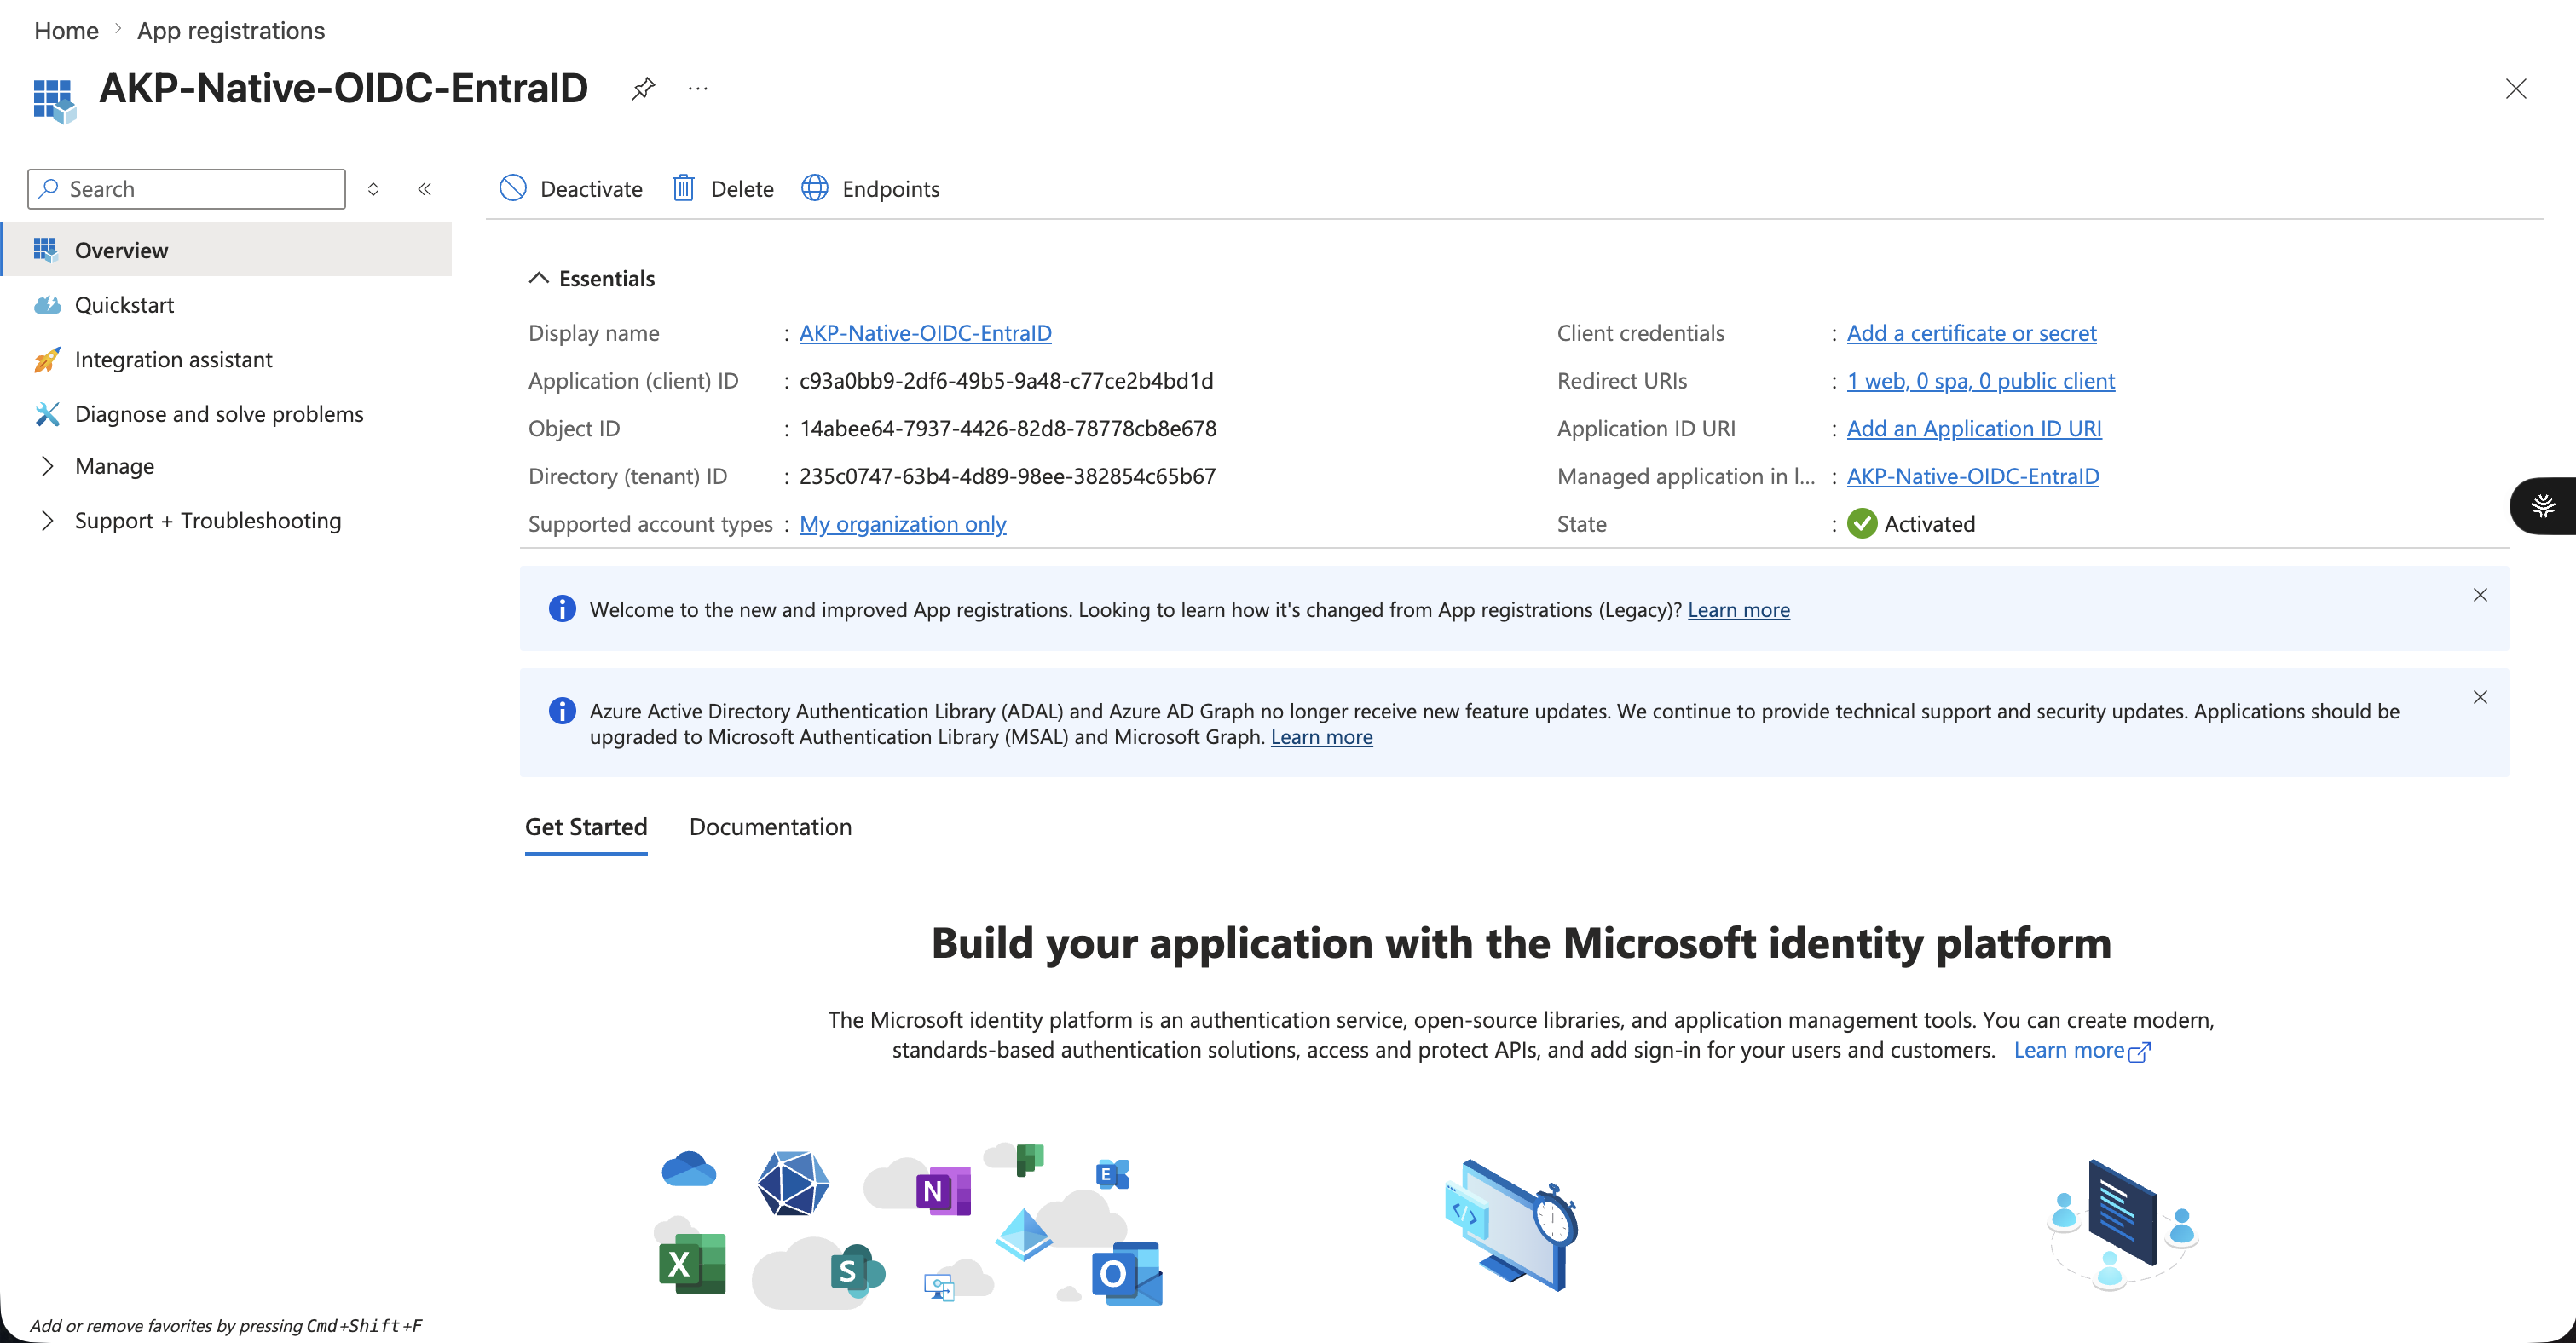This screenshot has height=1343, width=2576.
Task: Click the green Activated state checkmark
Action: [x=1861, y=524]
